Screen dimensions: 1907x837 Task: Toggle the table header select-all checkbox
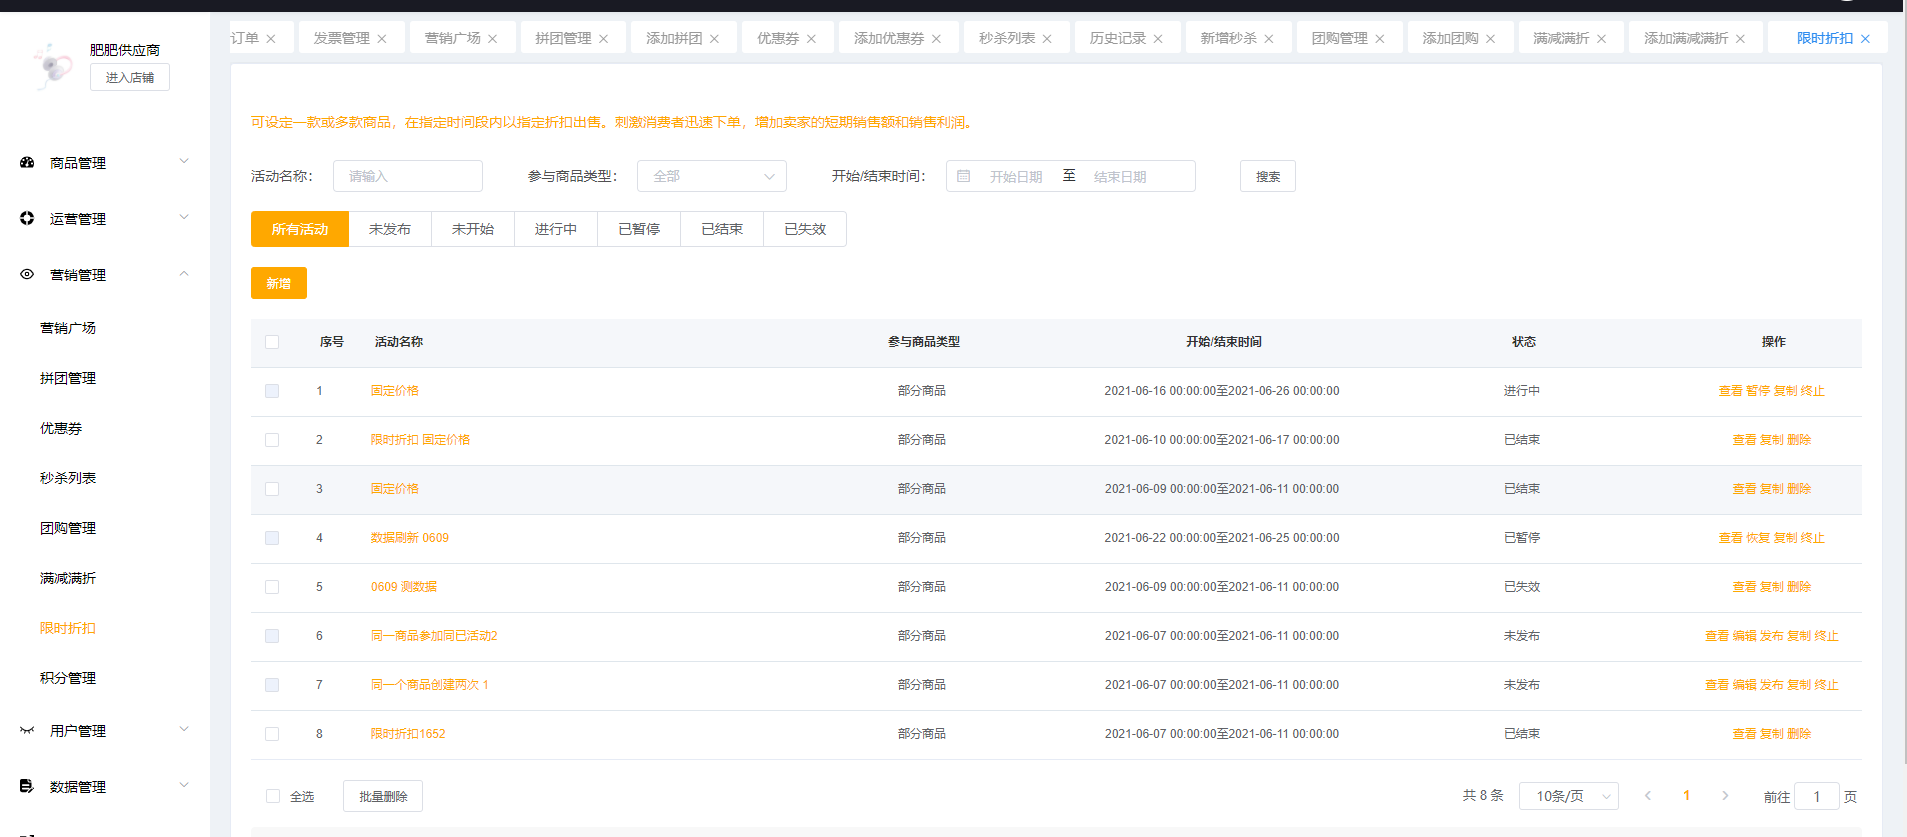coord(272,342)
